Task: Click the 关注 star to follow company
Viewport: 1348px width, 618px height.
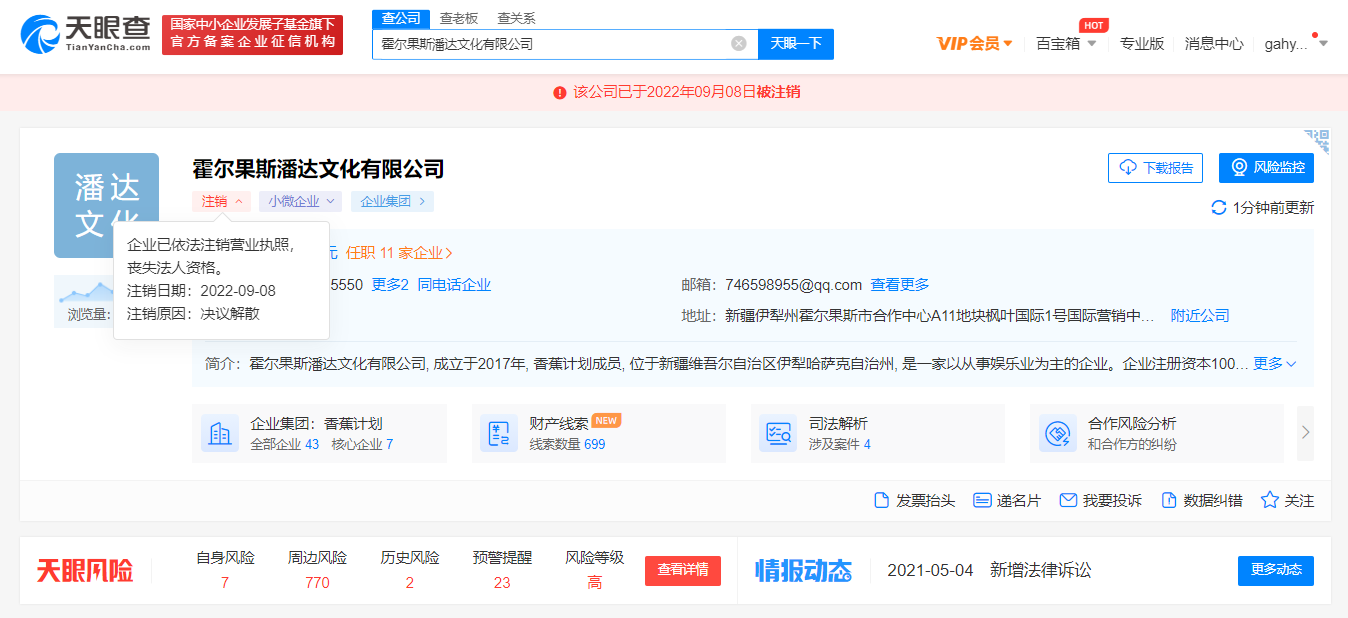Action: pos(1270,500)
